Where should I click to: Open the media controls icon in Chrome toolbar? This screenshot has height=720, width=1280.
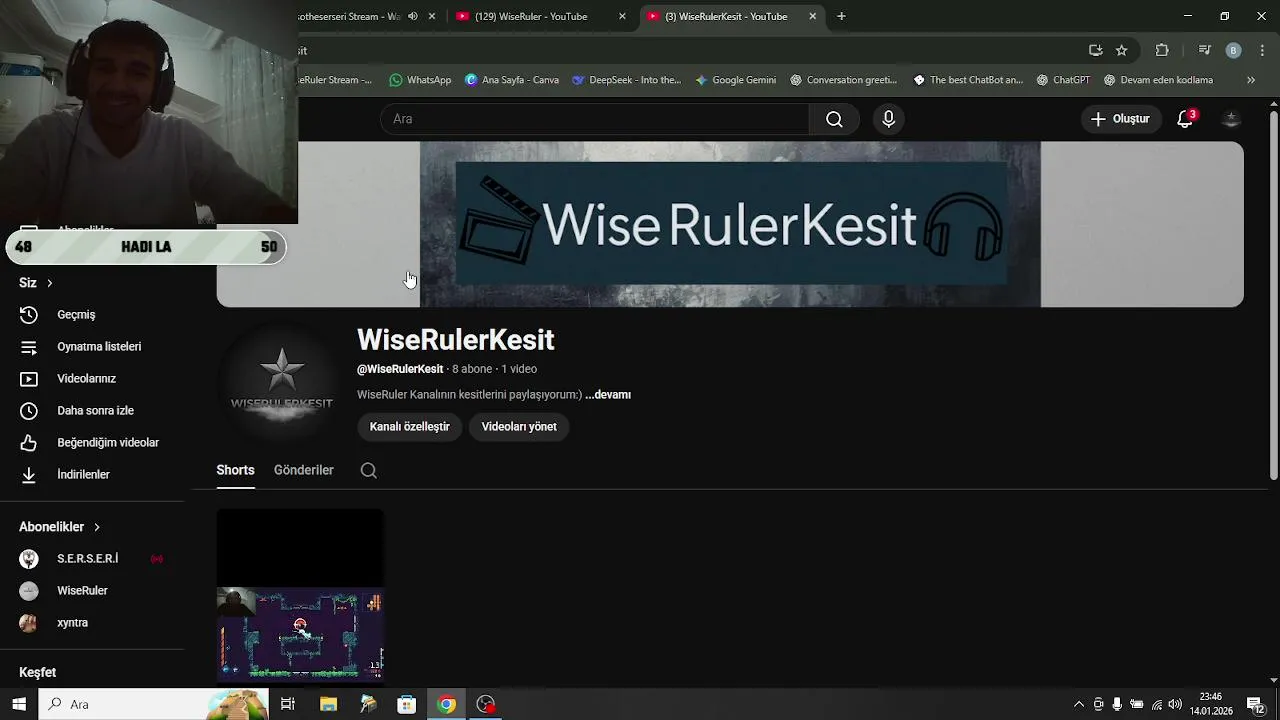pyautogui.click(x=1205, y=51)
